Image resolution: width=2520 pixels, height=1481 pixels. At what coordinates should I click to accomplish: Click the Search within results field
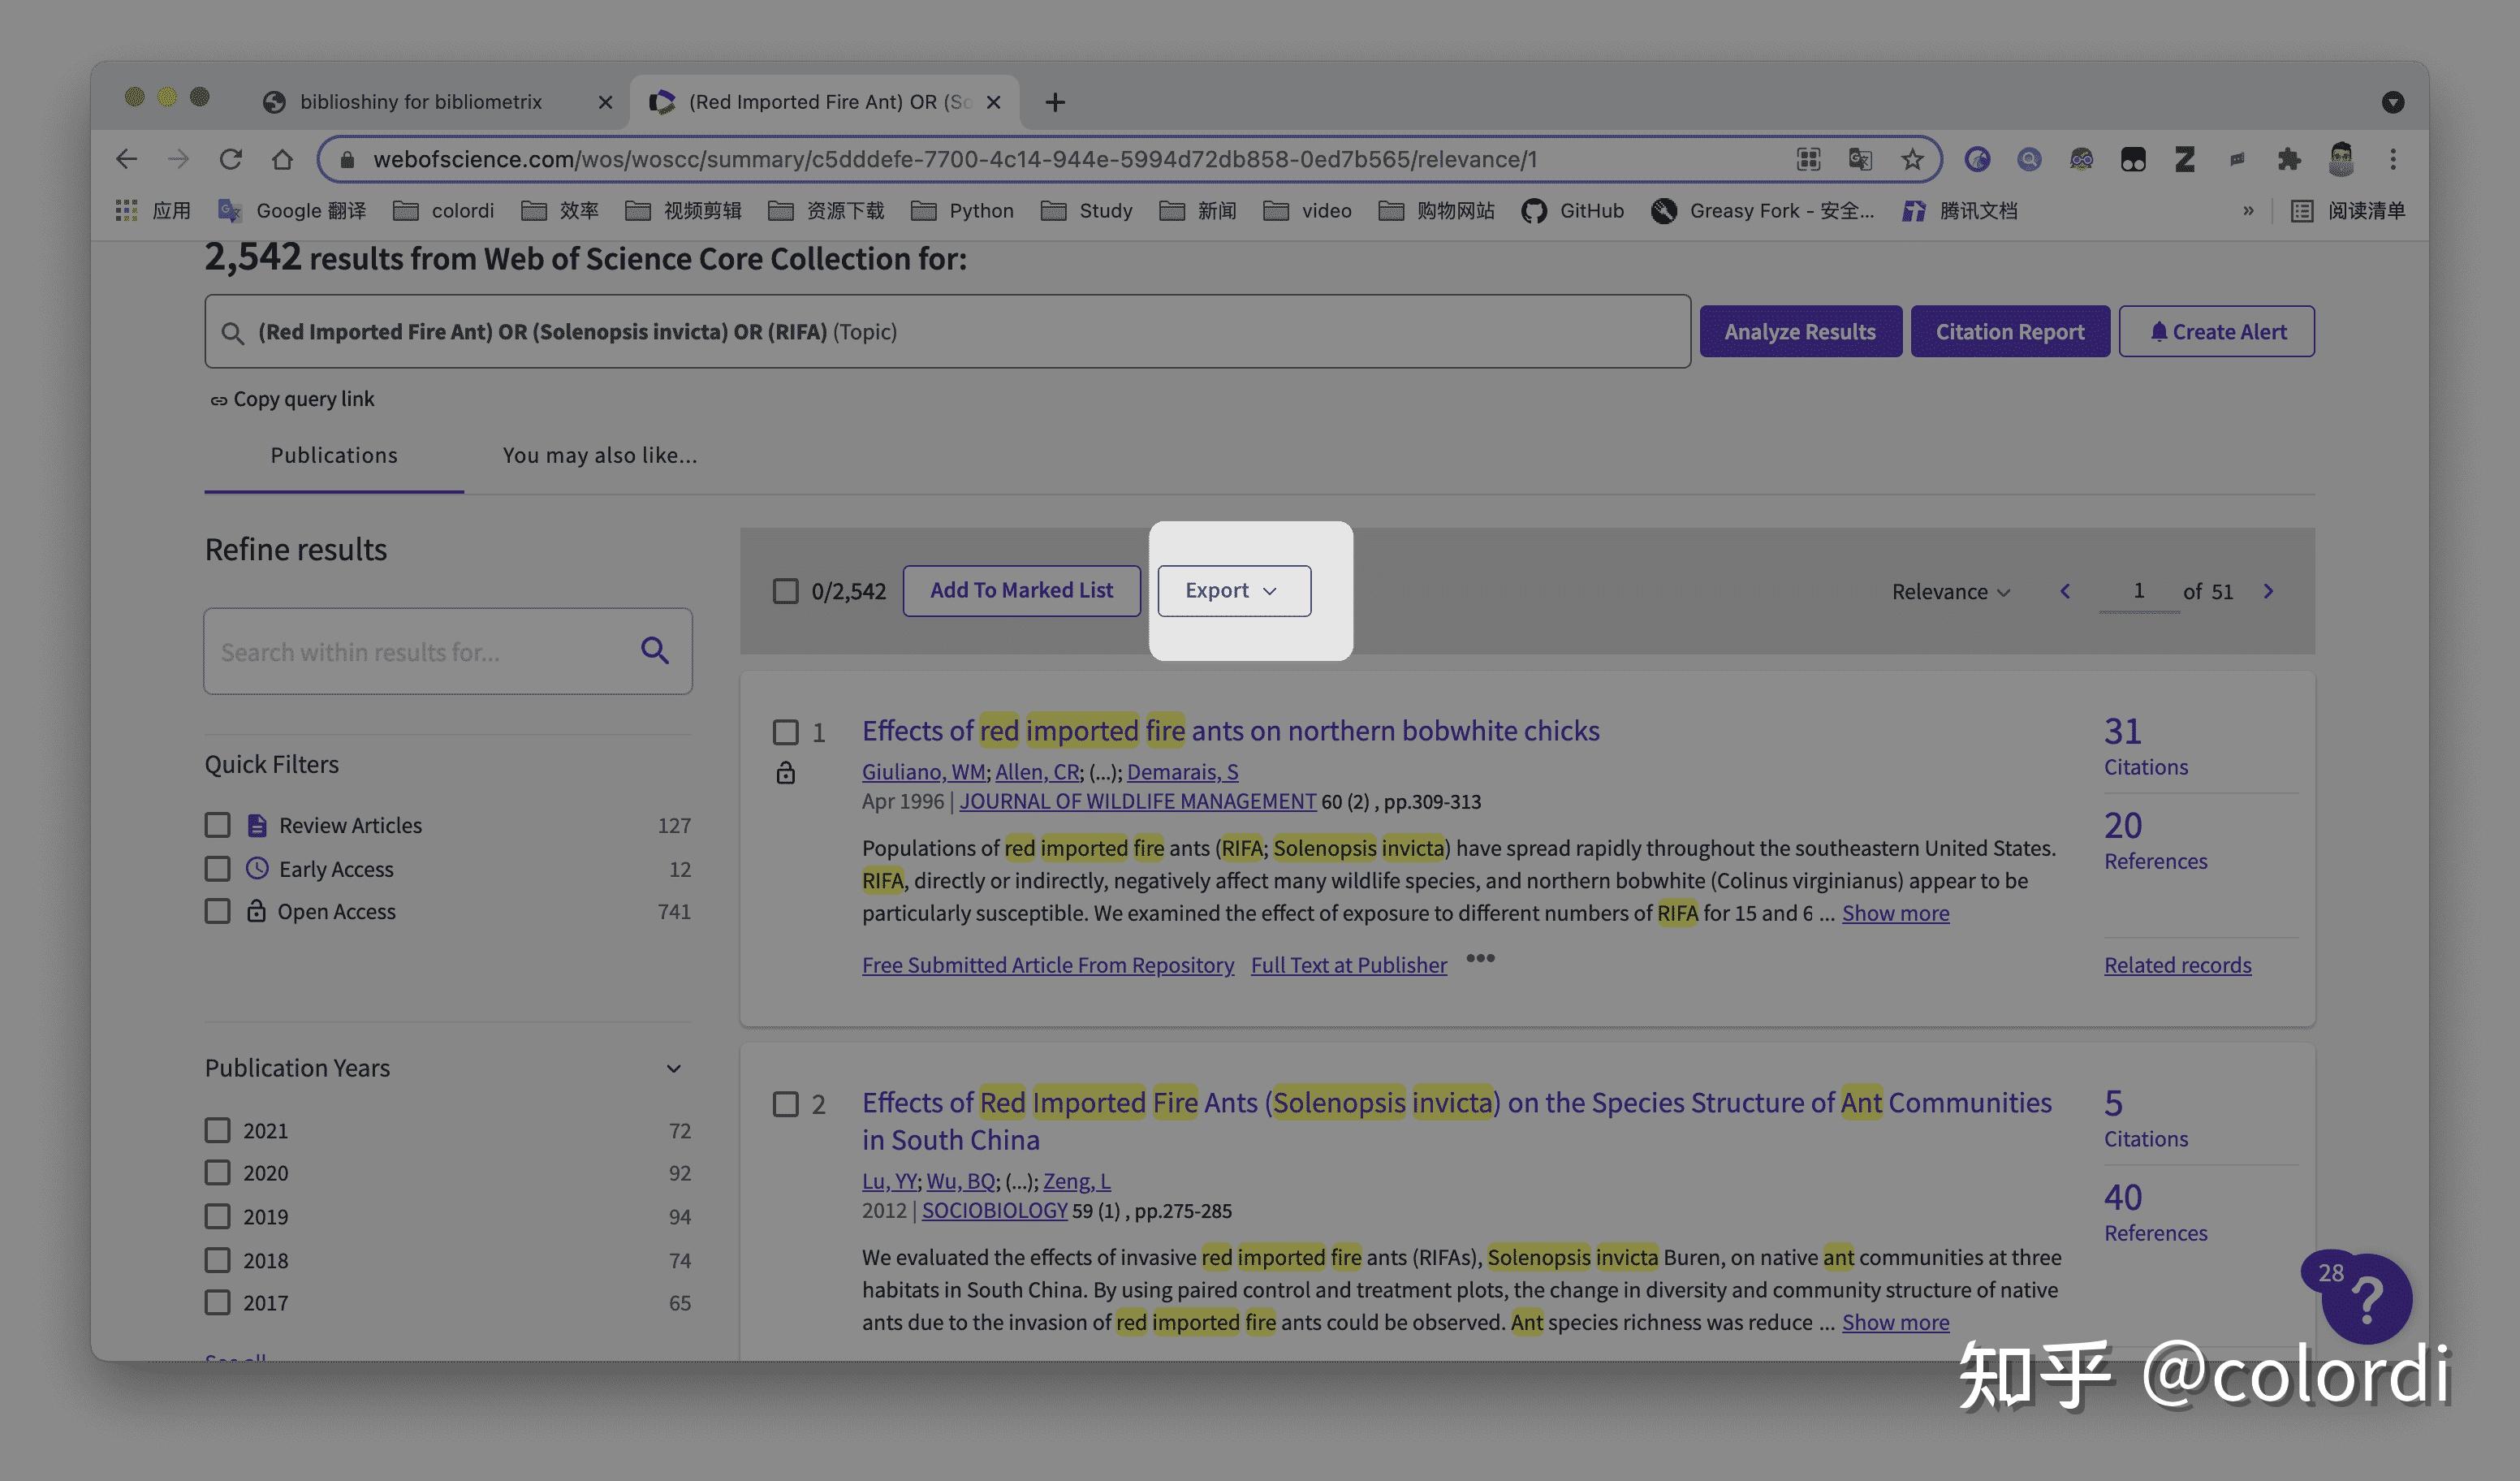click(420, 652)
